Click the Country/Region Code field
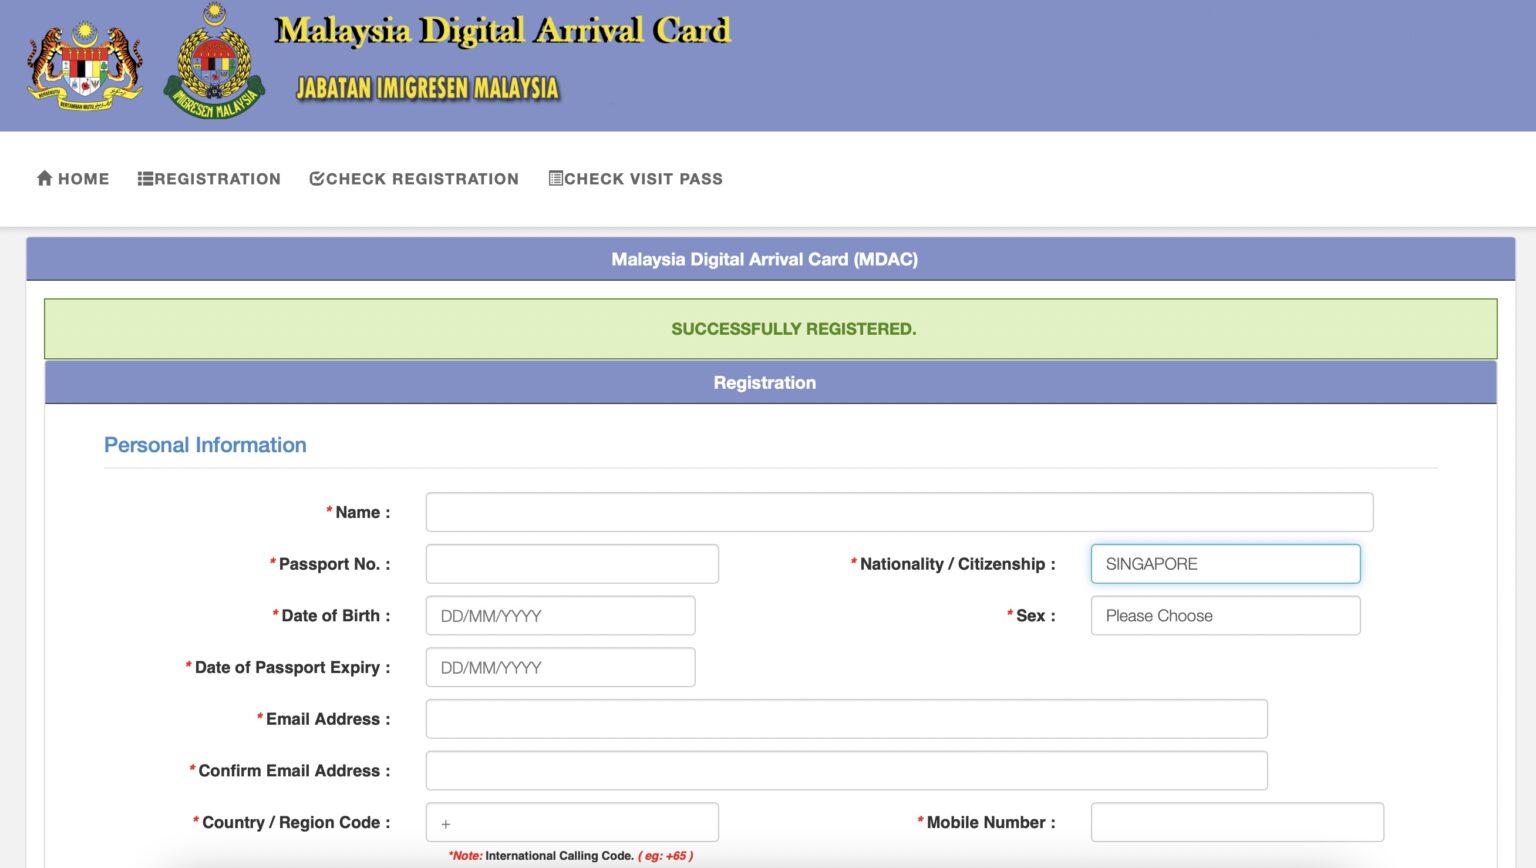The width and height of the screenshot is (1536, 868). [x=571, y=821]
